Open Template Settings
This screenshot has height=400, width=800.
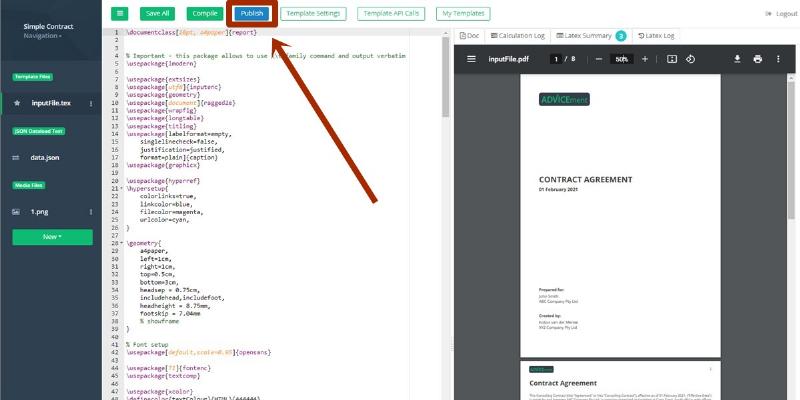coord(313,14)
